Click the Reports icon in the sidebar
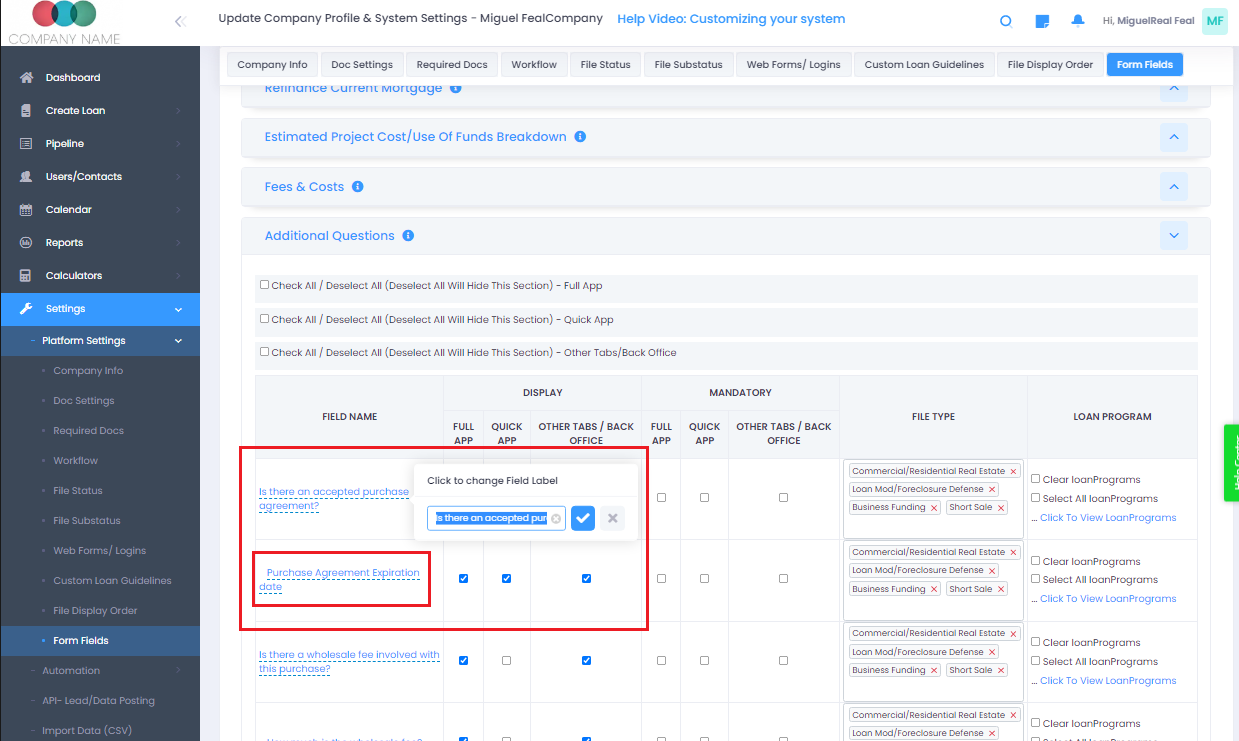Image resolution: width=1239 pixels, height=741 pixels. tap(26, 243)
